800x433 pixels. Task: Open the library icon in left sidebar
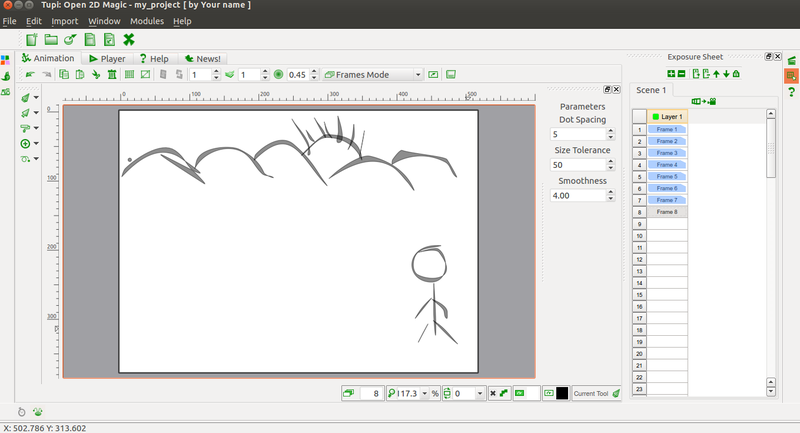coord(6,92)
